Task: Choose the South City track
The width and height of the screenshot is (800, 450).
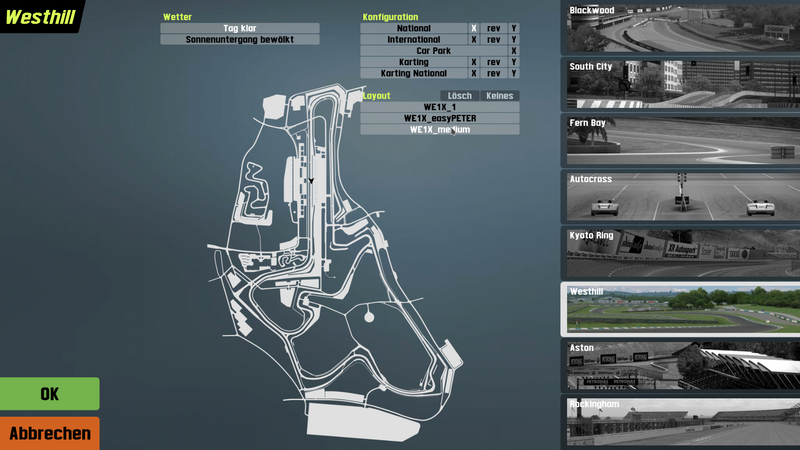Action: coord(682,84)
